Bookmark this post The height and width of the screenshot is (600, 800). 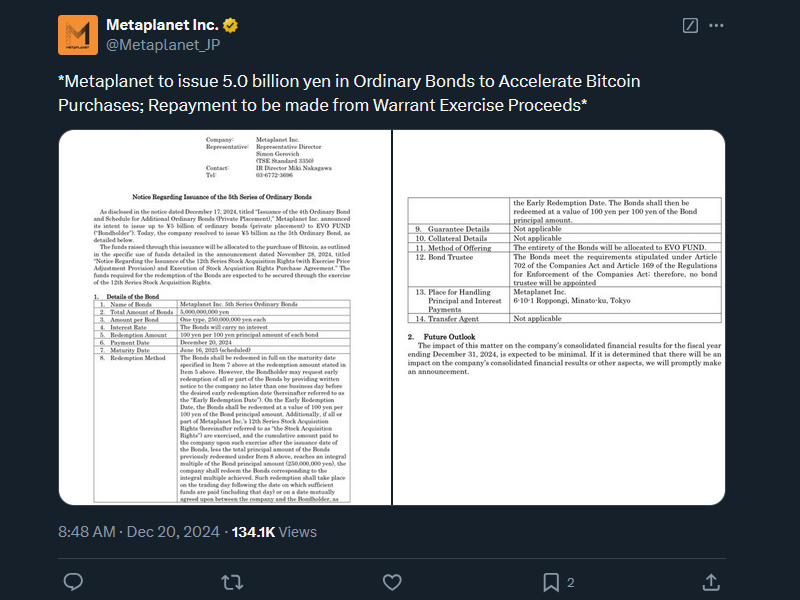551,581
